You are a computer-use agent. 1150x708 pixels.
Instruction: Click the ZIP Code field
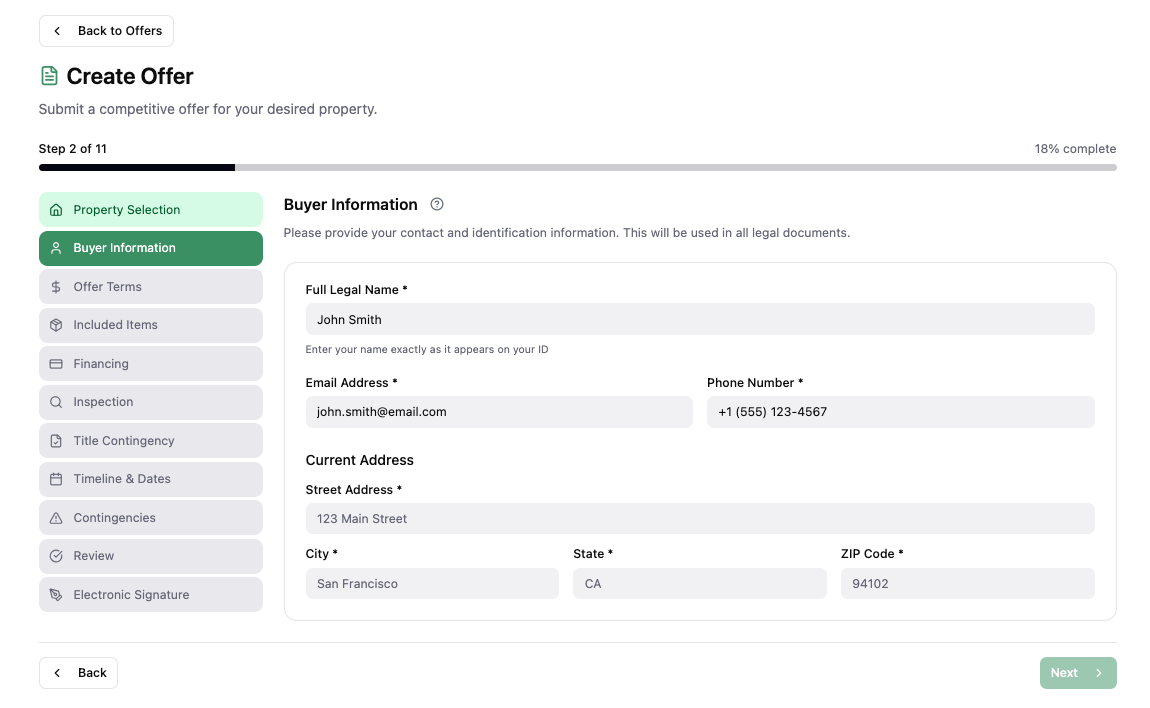(966, 584)
